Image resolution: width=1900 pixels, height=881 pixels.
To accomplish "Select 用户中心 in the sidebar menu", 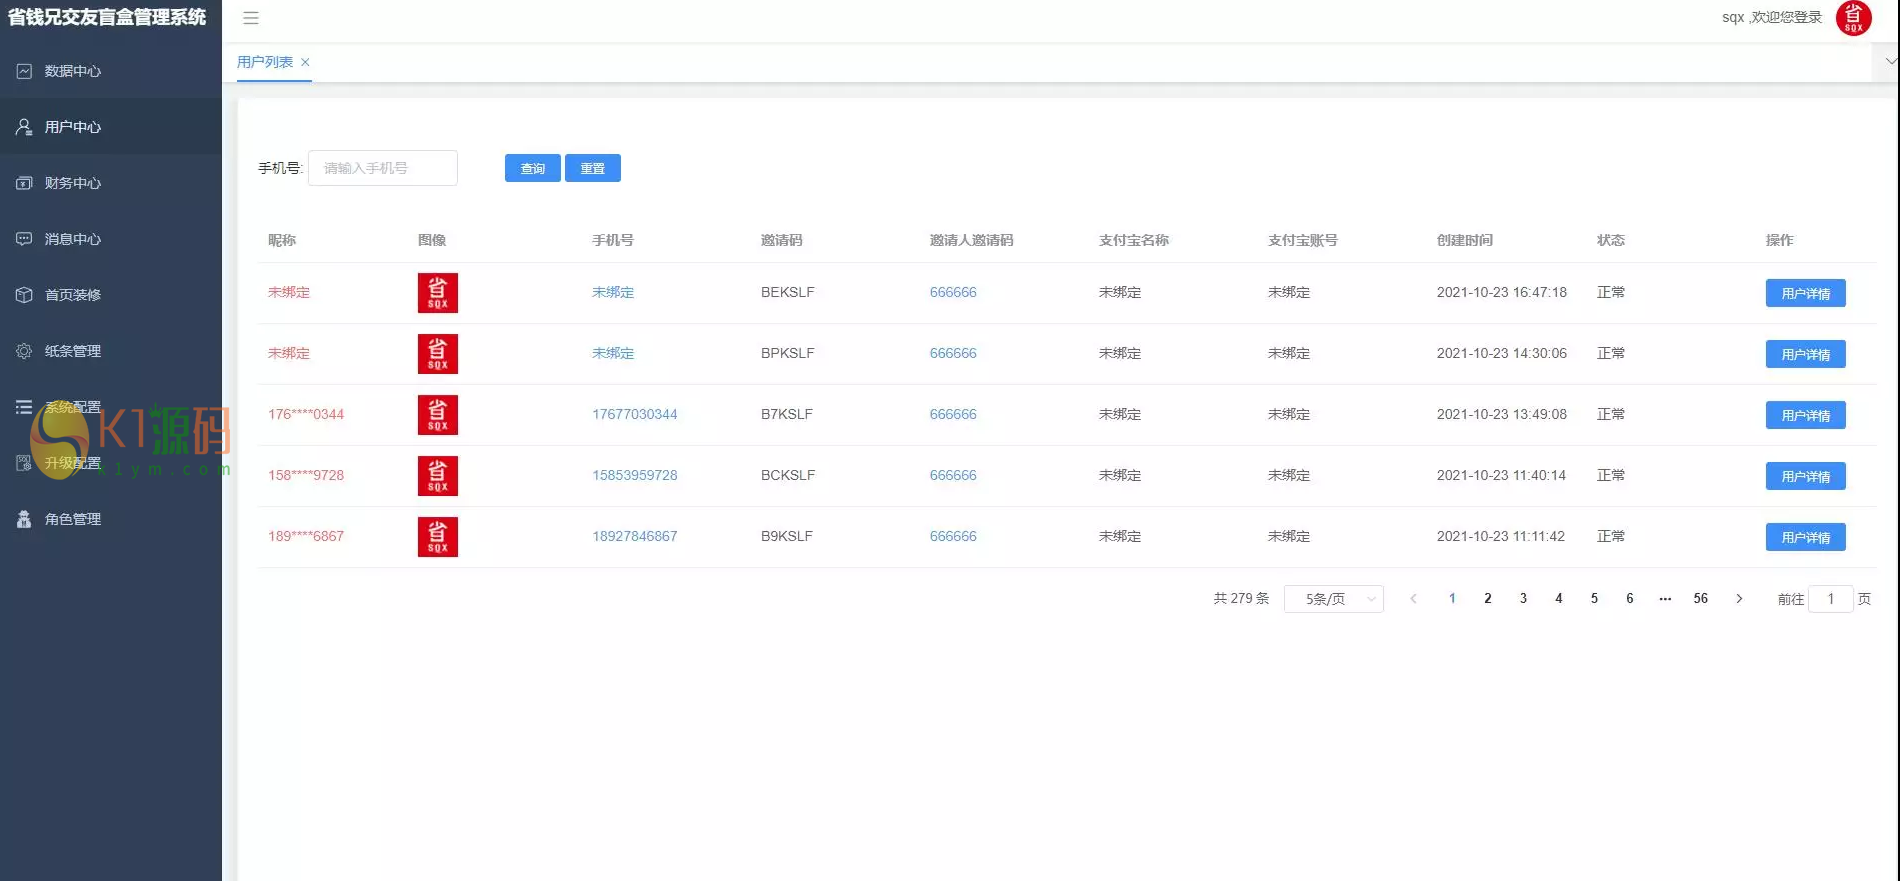I will click(72, 127).
